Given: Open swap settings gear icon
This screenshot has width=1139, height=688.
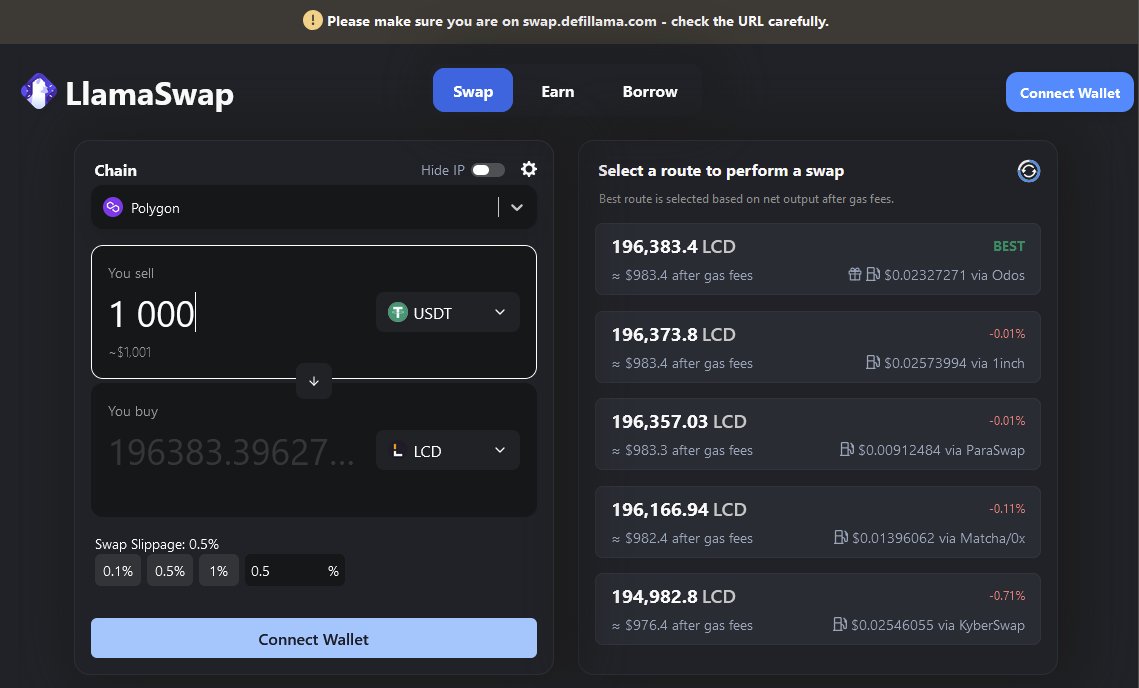Looking at the screenshot, I should pos(529,169).
